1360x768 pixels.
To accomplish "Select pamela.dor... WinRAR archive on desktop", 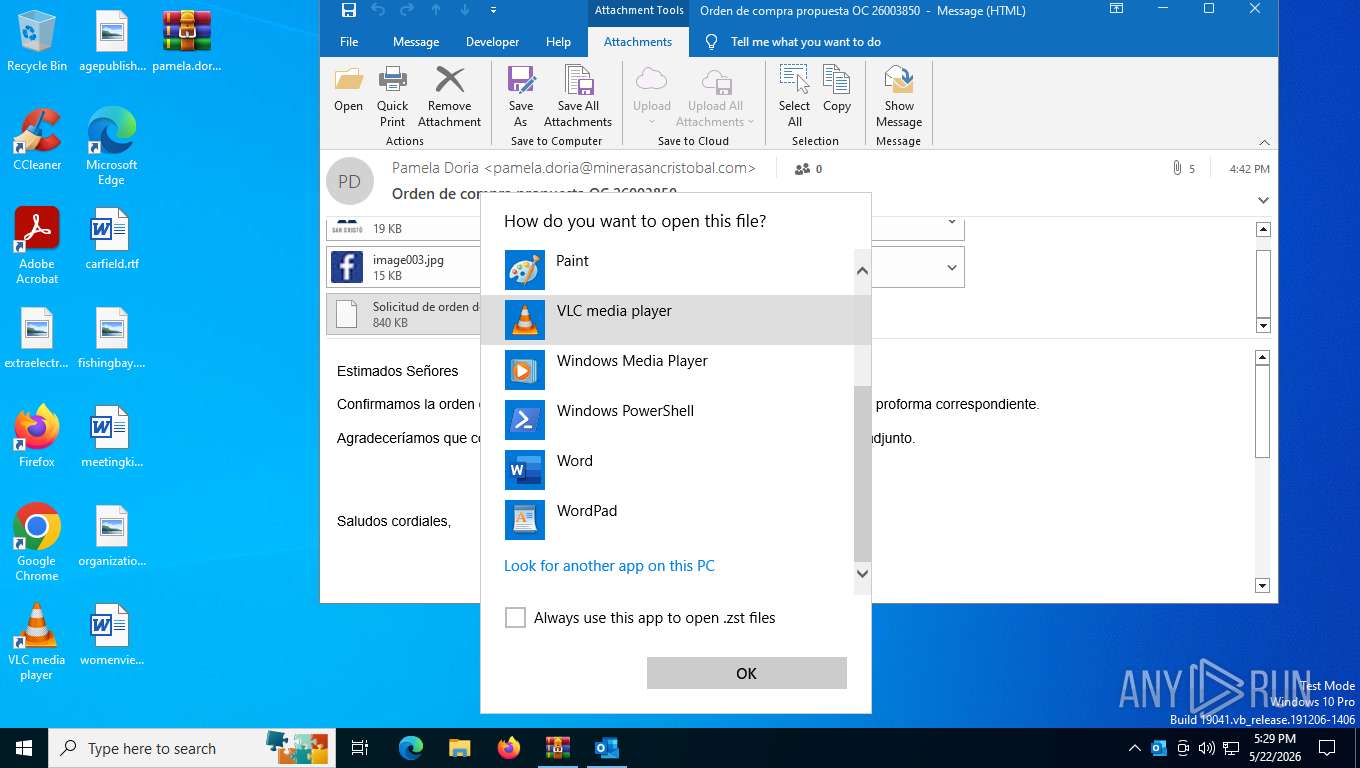I will tap(187, 42).
